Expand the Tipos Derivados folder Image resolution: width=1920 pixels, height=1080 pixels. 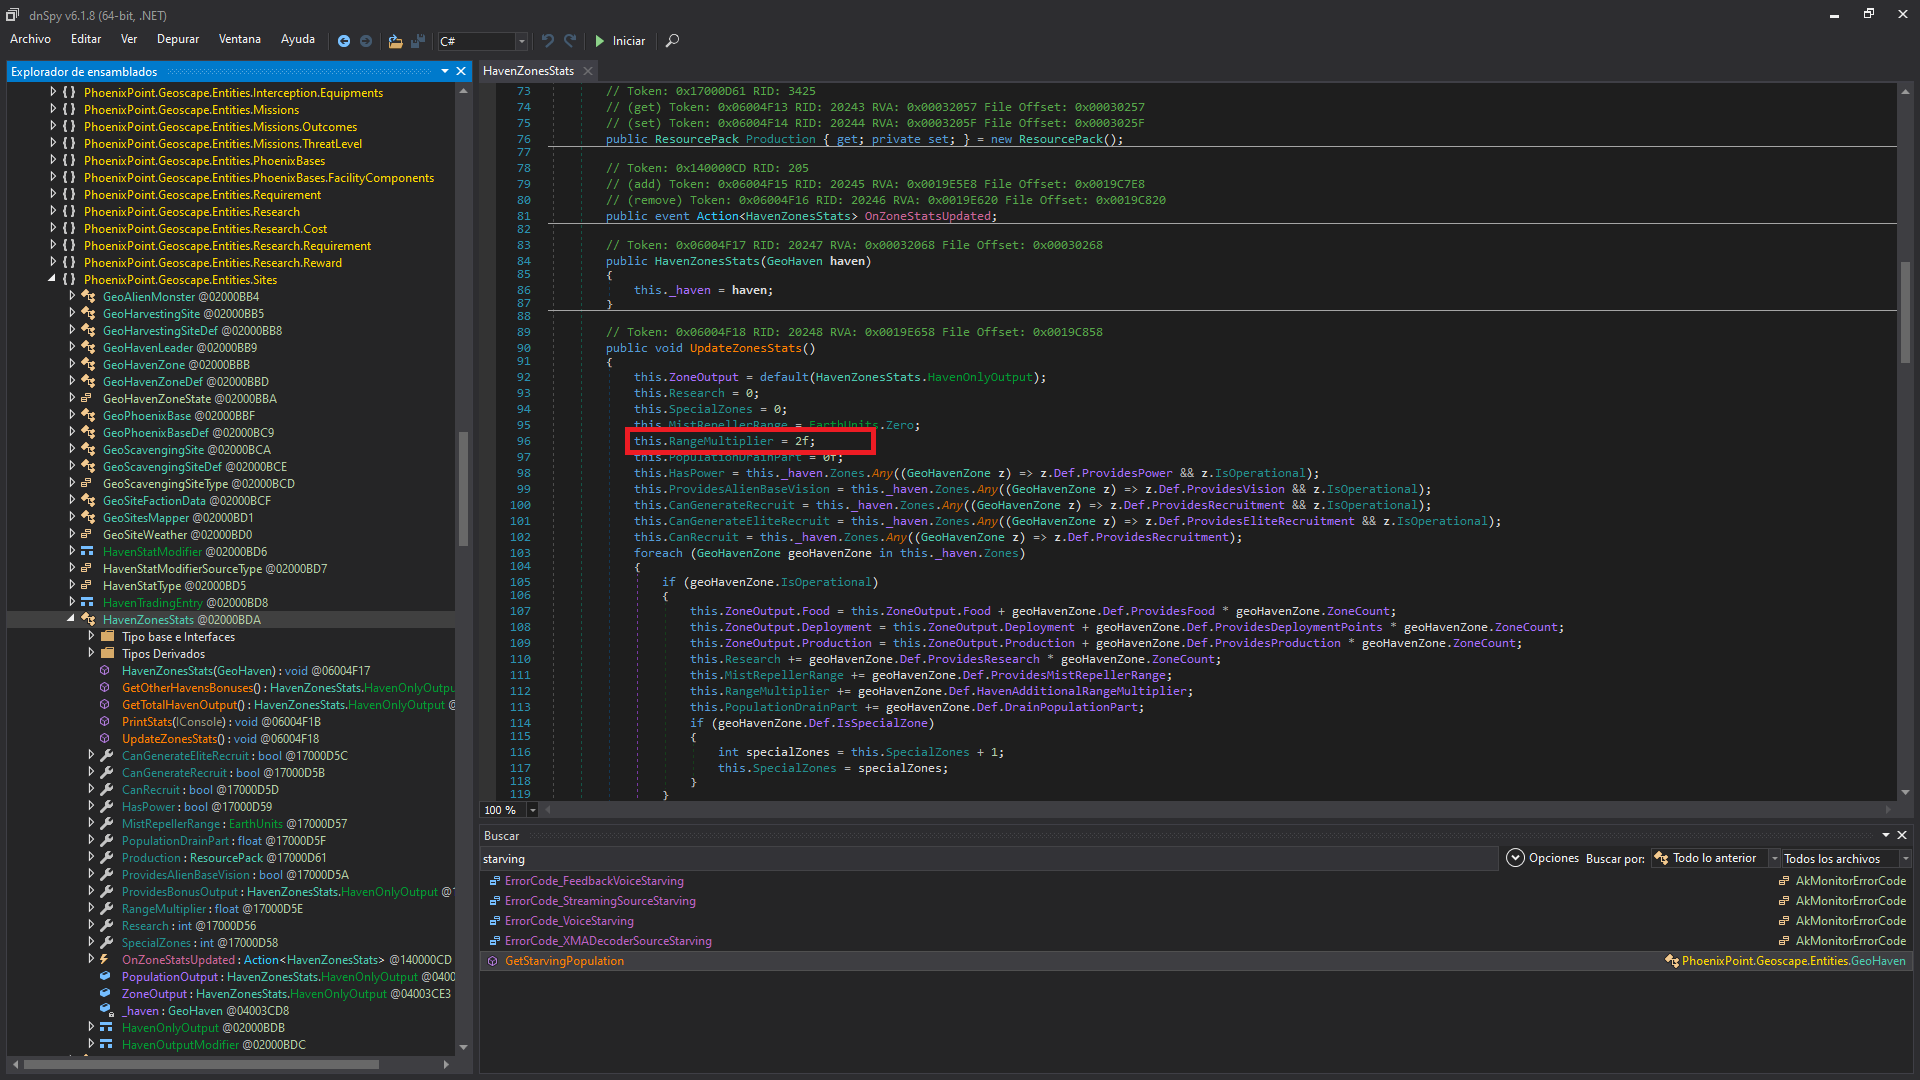click(x=90, y=654)
